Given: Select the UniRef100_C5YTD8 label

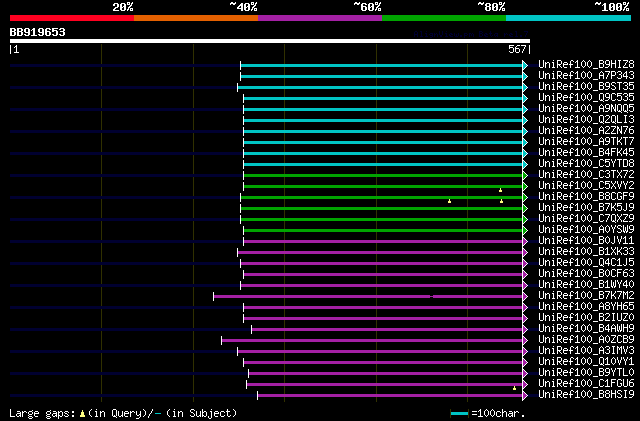Looking at the screenshot, I should [586, 164].
